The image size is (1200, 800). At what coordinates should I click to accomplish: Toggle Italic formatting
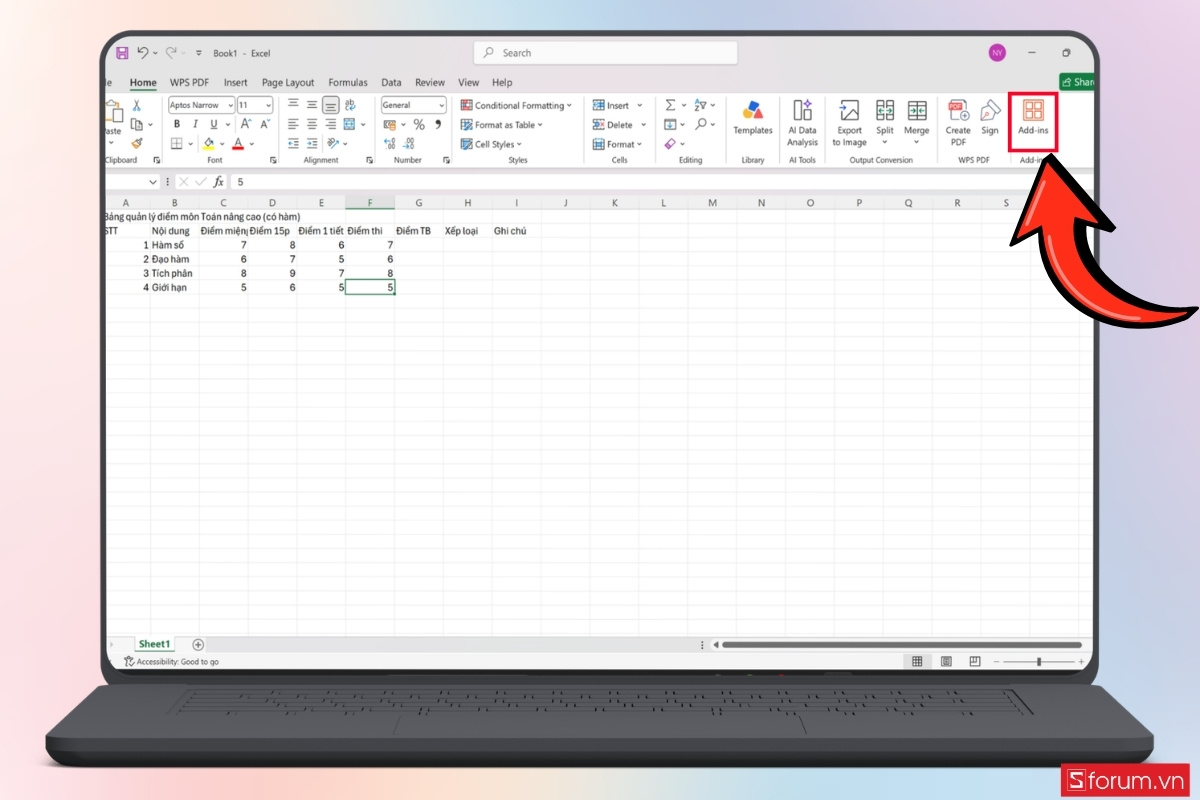click(x=195, y=124)
